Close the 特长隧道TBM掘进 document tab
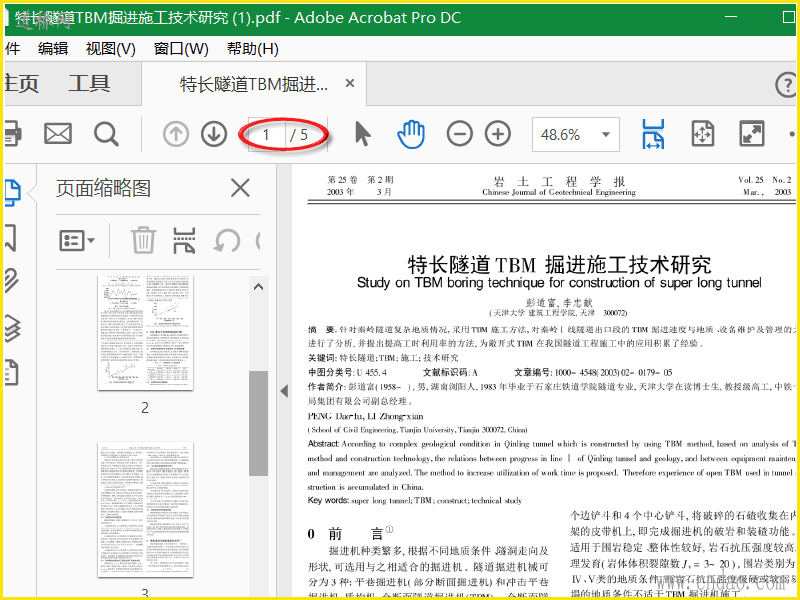Screen dimensions: 800x600 [350, 83]
